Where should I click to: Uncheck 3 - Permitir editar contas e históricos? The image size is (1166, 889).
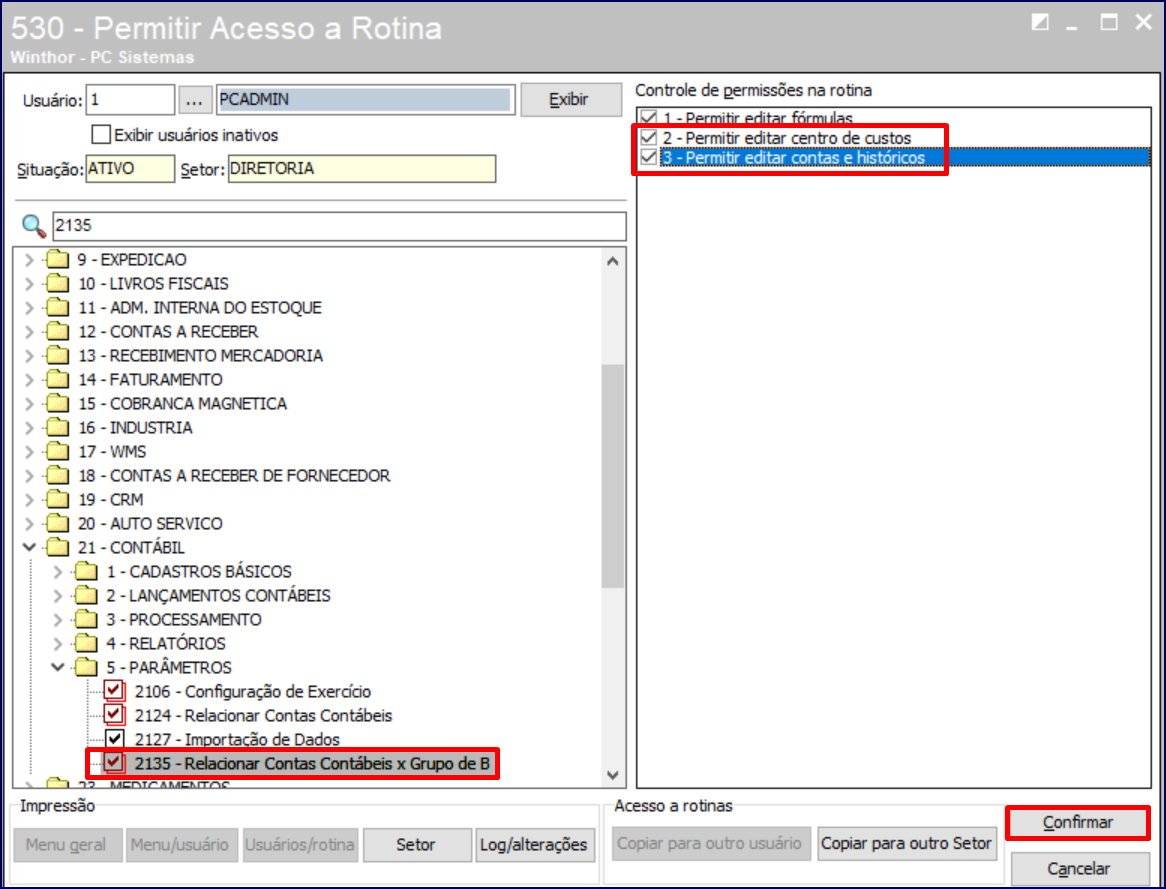pos(649,157)
